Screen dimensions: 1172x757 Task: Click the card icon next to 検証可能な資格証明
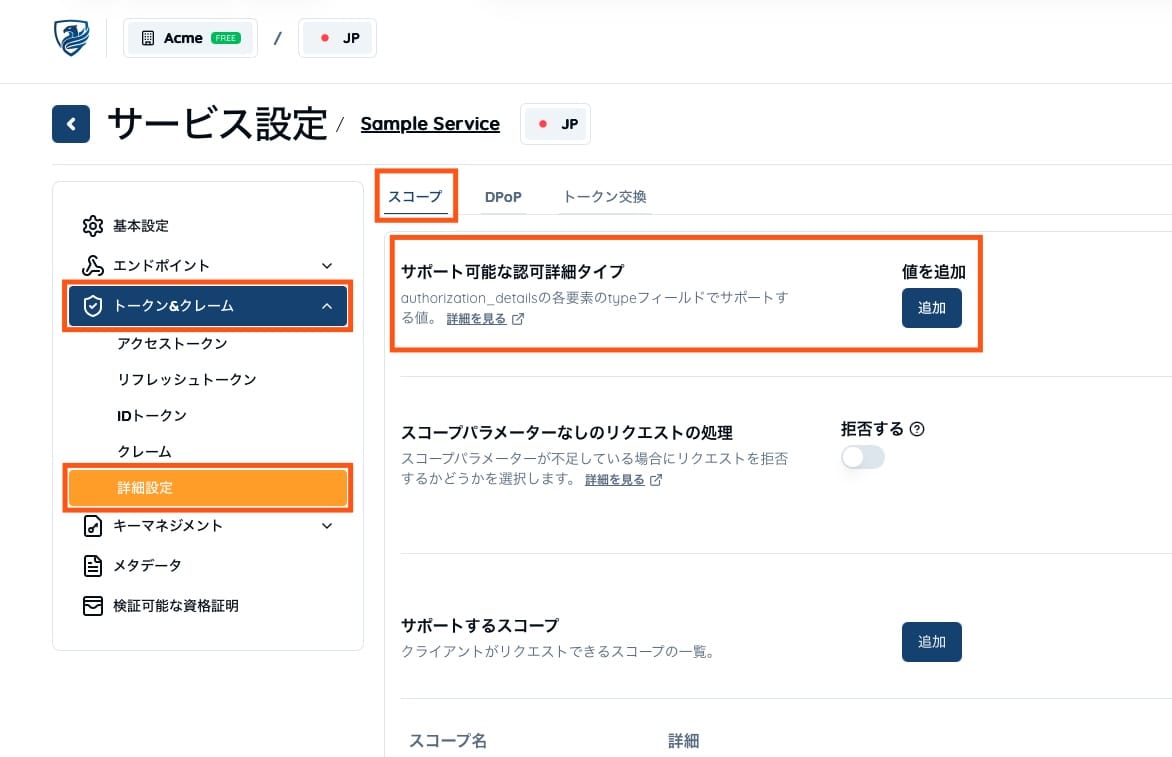[x=93, y=605]
